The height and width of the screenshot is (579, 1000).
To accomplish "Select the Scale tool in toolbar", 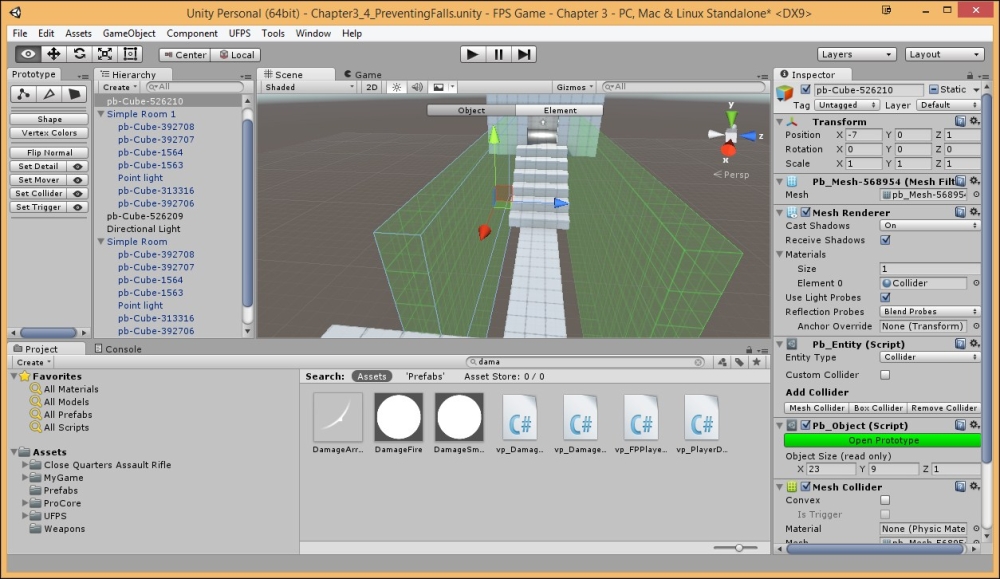I will [x=106, y=54].
